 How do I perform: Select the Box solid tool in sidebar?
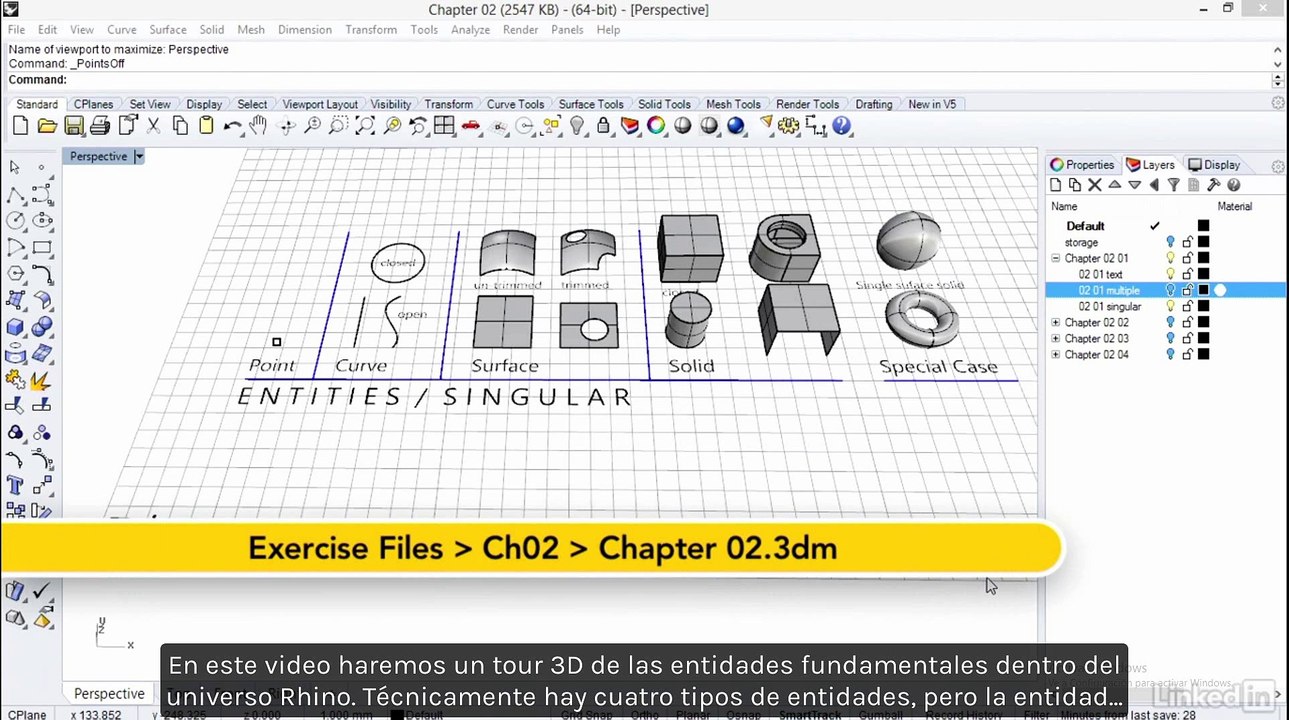tap(15, 326)
